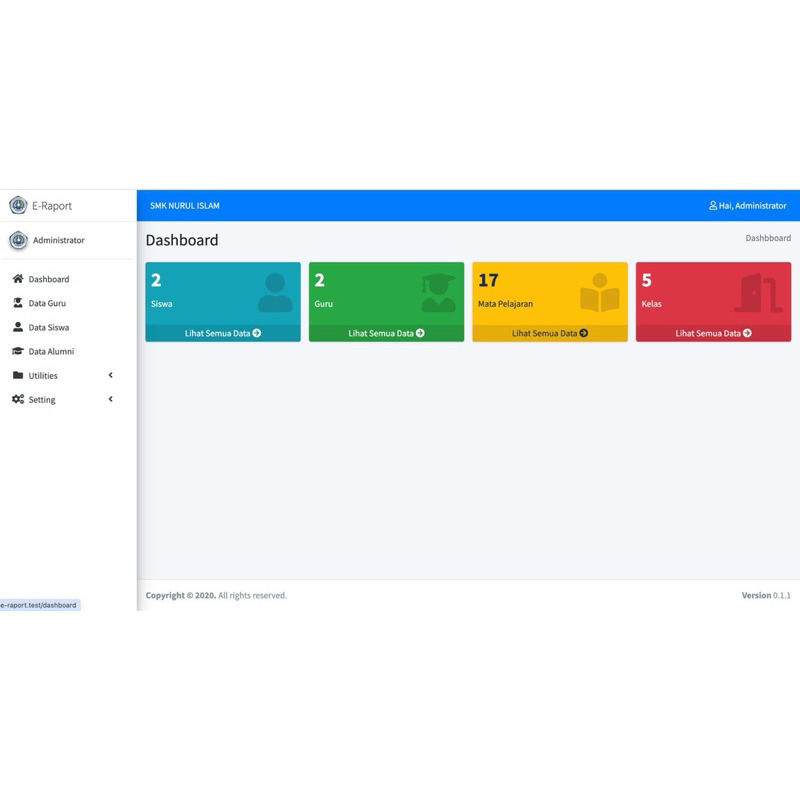800x800 pixels.
Task: Click the Data Guru teacher icon
Action: pos(18,303)
